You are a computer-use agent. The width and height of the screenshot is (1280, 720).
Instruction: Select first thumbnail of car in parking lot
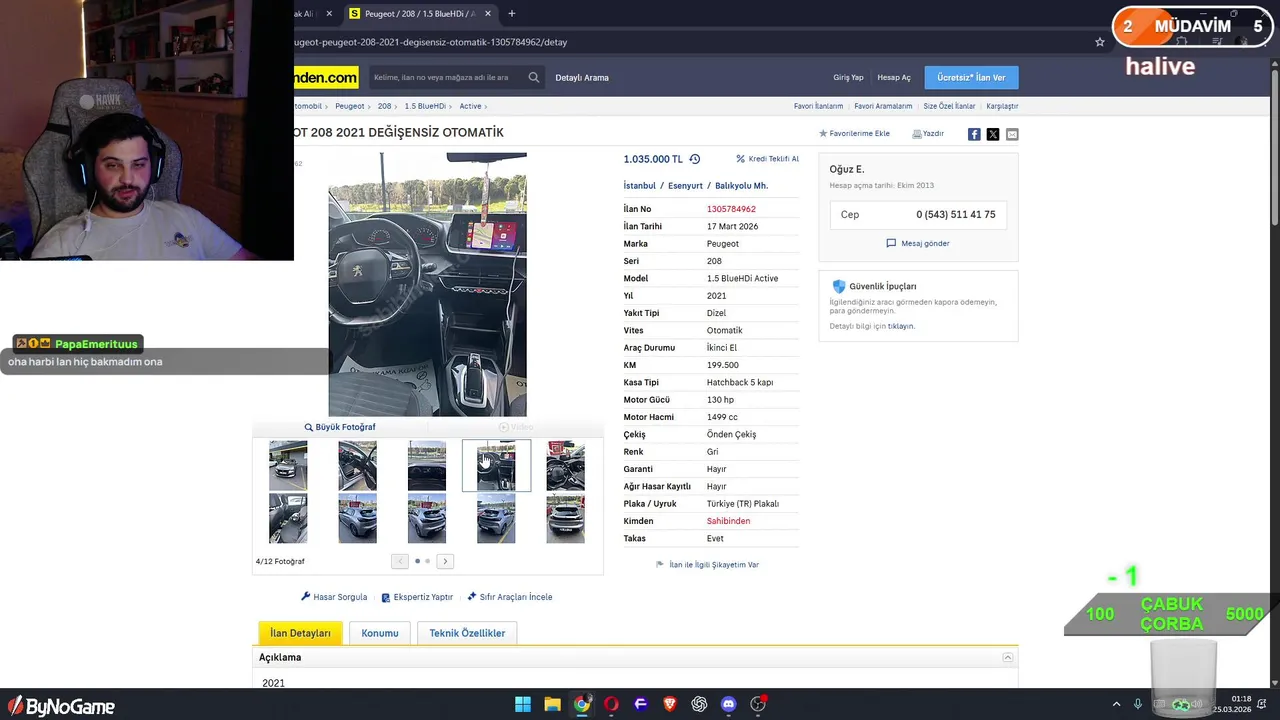(288, 466)
